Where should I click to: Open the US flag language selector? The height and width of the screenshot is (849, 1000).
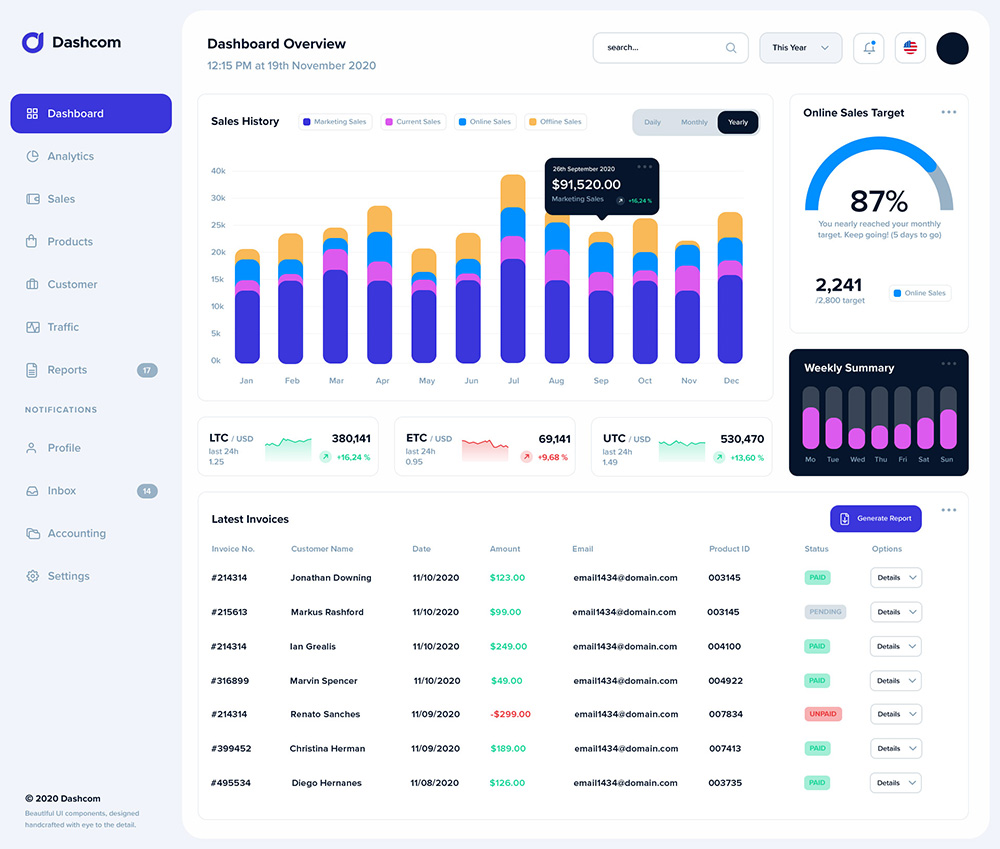tap(910, 48)
